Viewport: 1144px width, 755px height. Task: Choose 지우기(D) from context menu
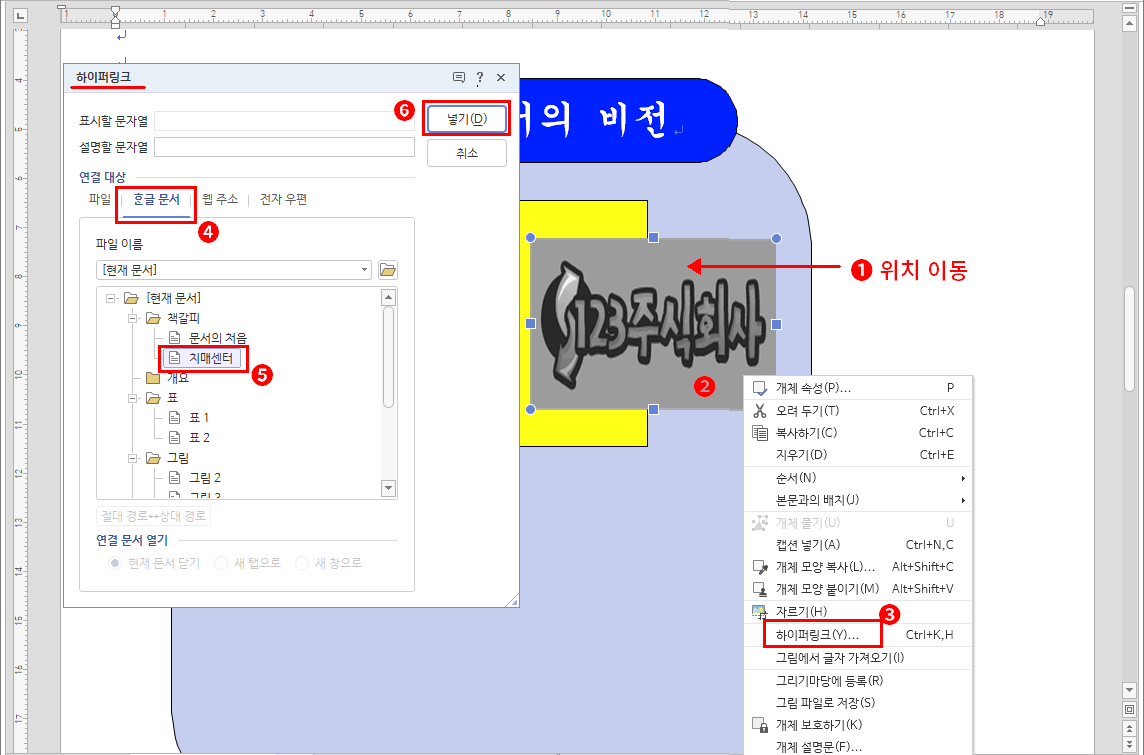point(859,455)
